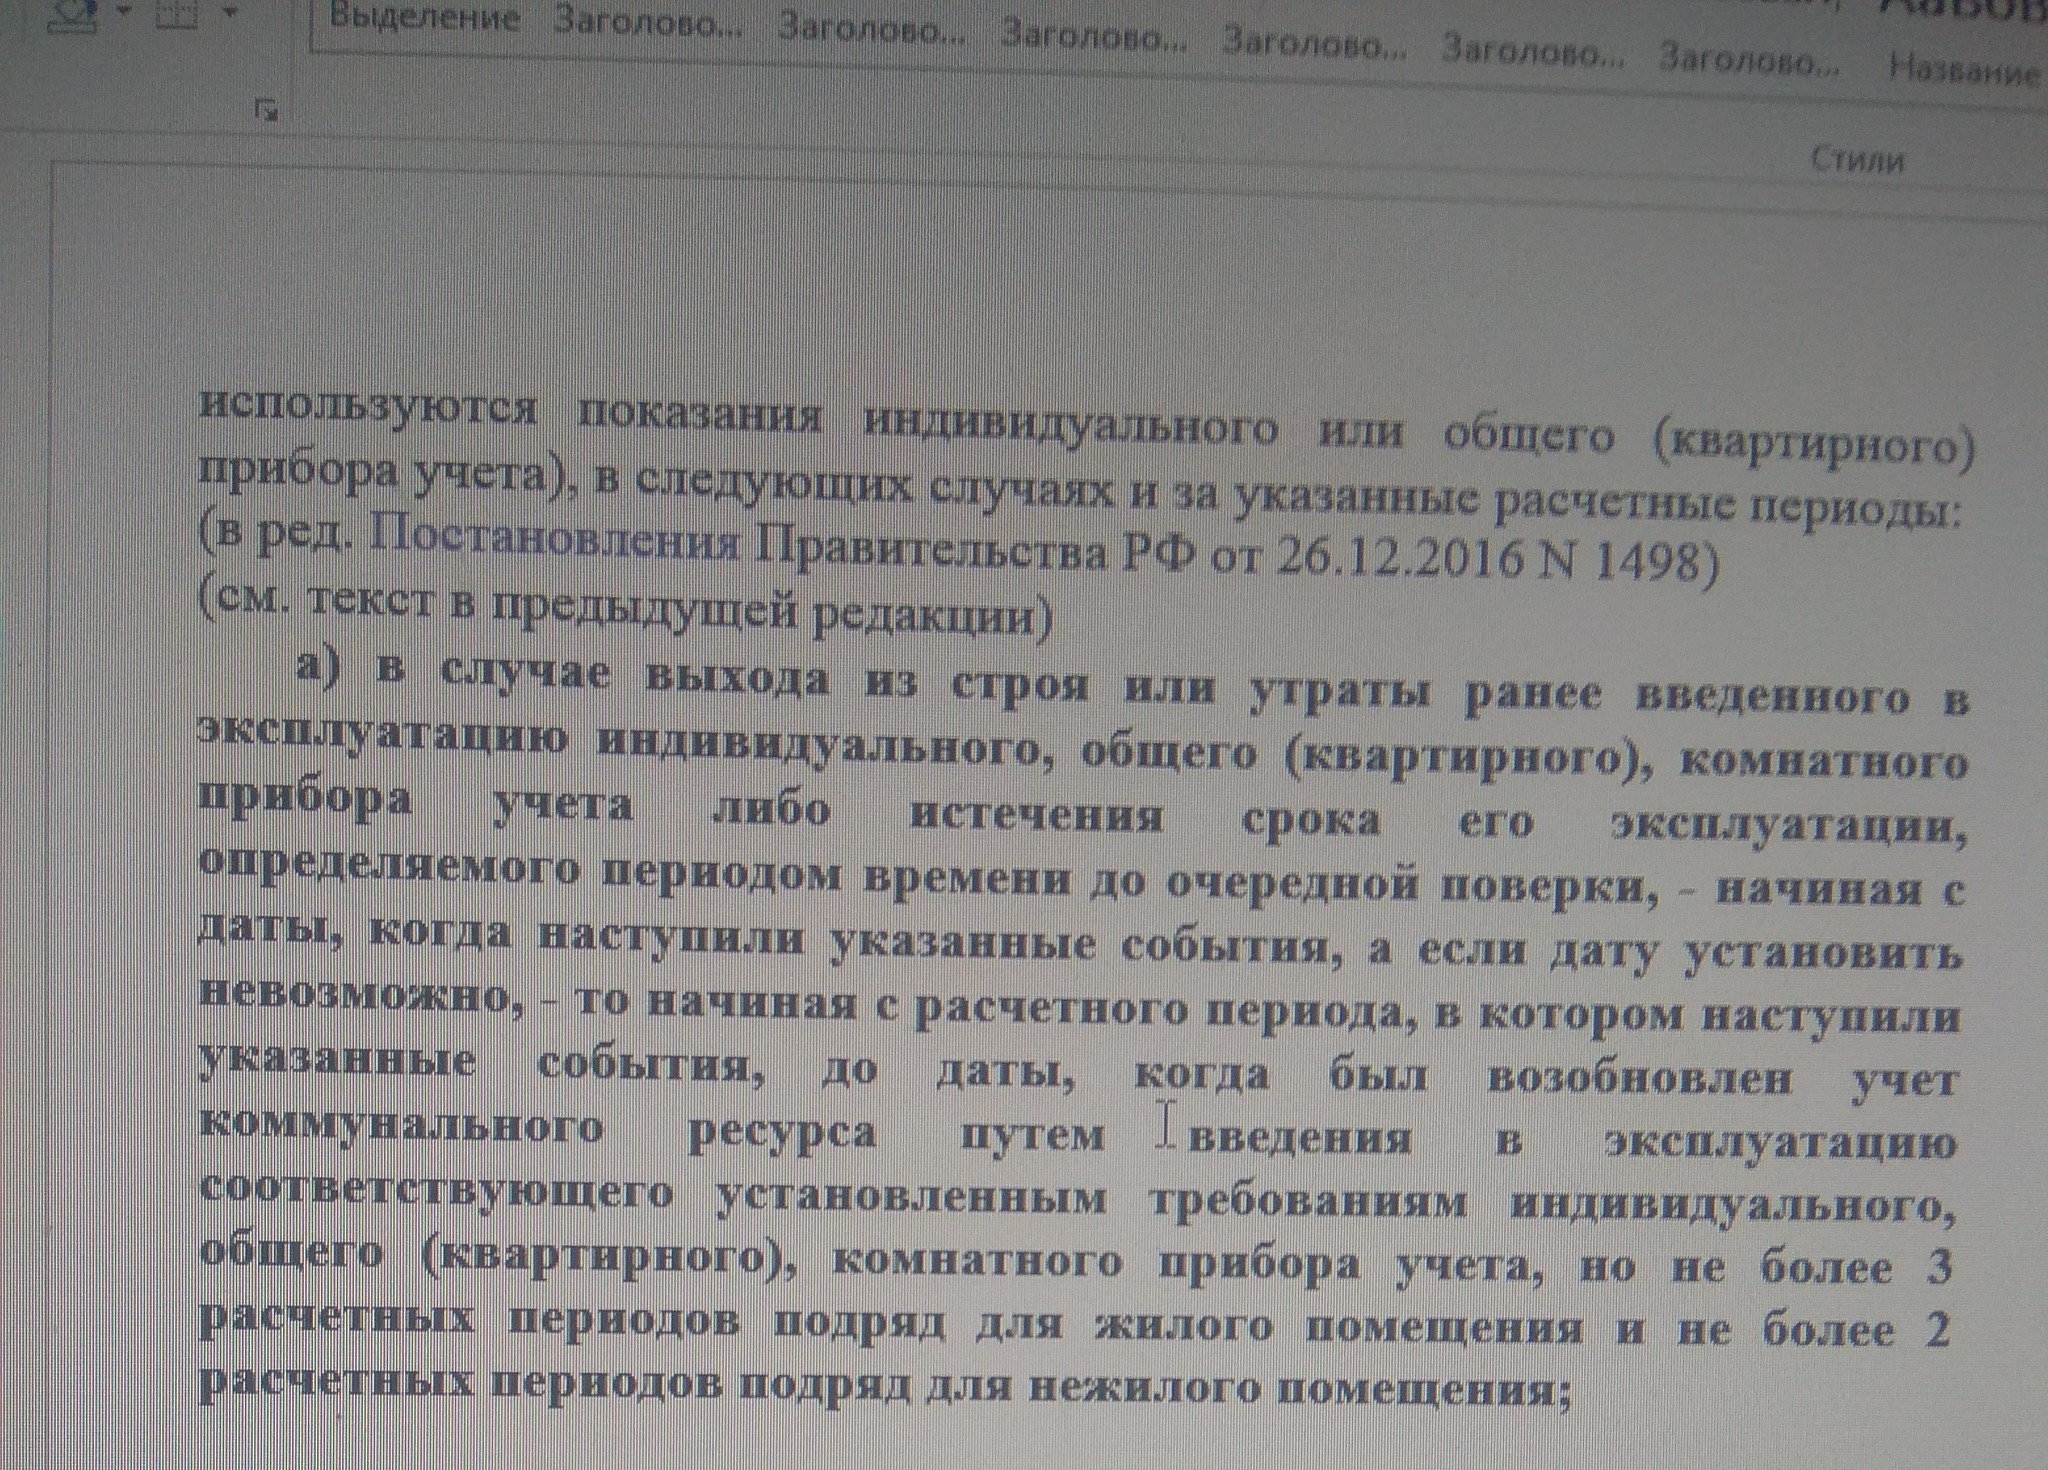This screenshot has width=2048, height=1470.
Task: Click on the word 'коммунального'
Action: 402,1127
